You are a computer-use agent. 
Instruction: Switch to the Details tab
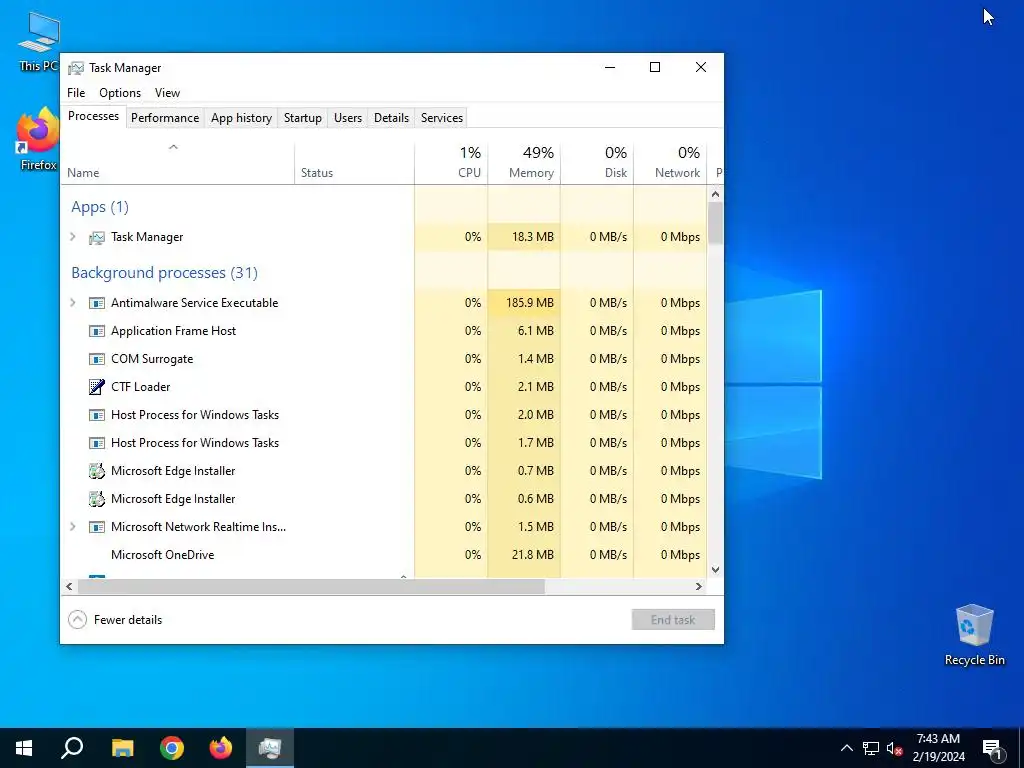(391, 118)
